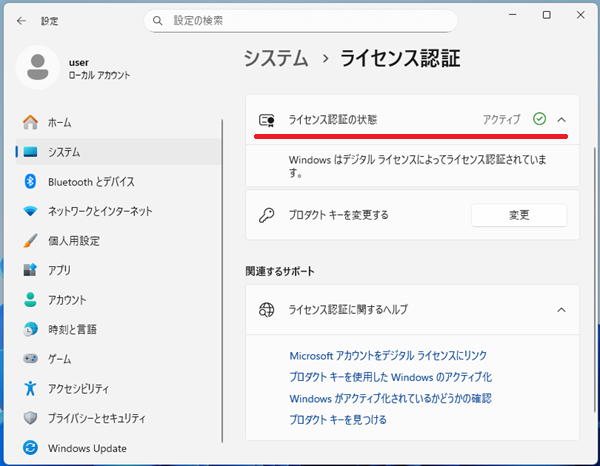600x466 pixels.
Task: Click the アクセシビリティ figure icon
Action: pos(30,388)
